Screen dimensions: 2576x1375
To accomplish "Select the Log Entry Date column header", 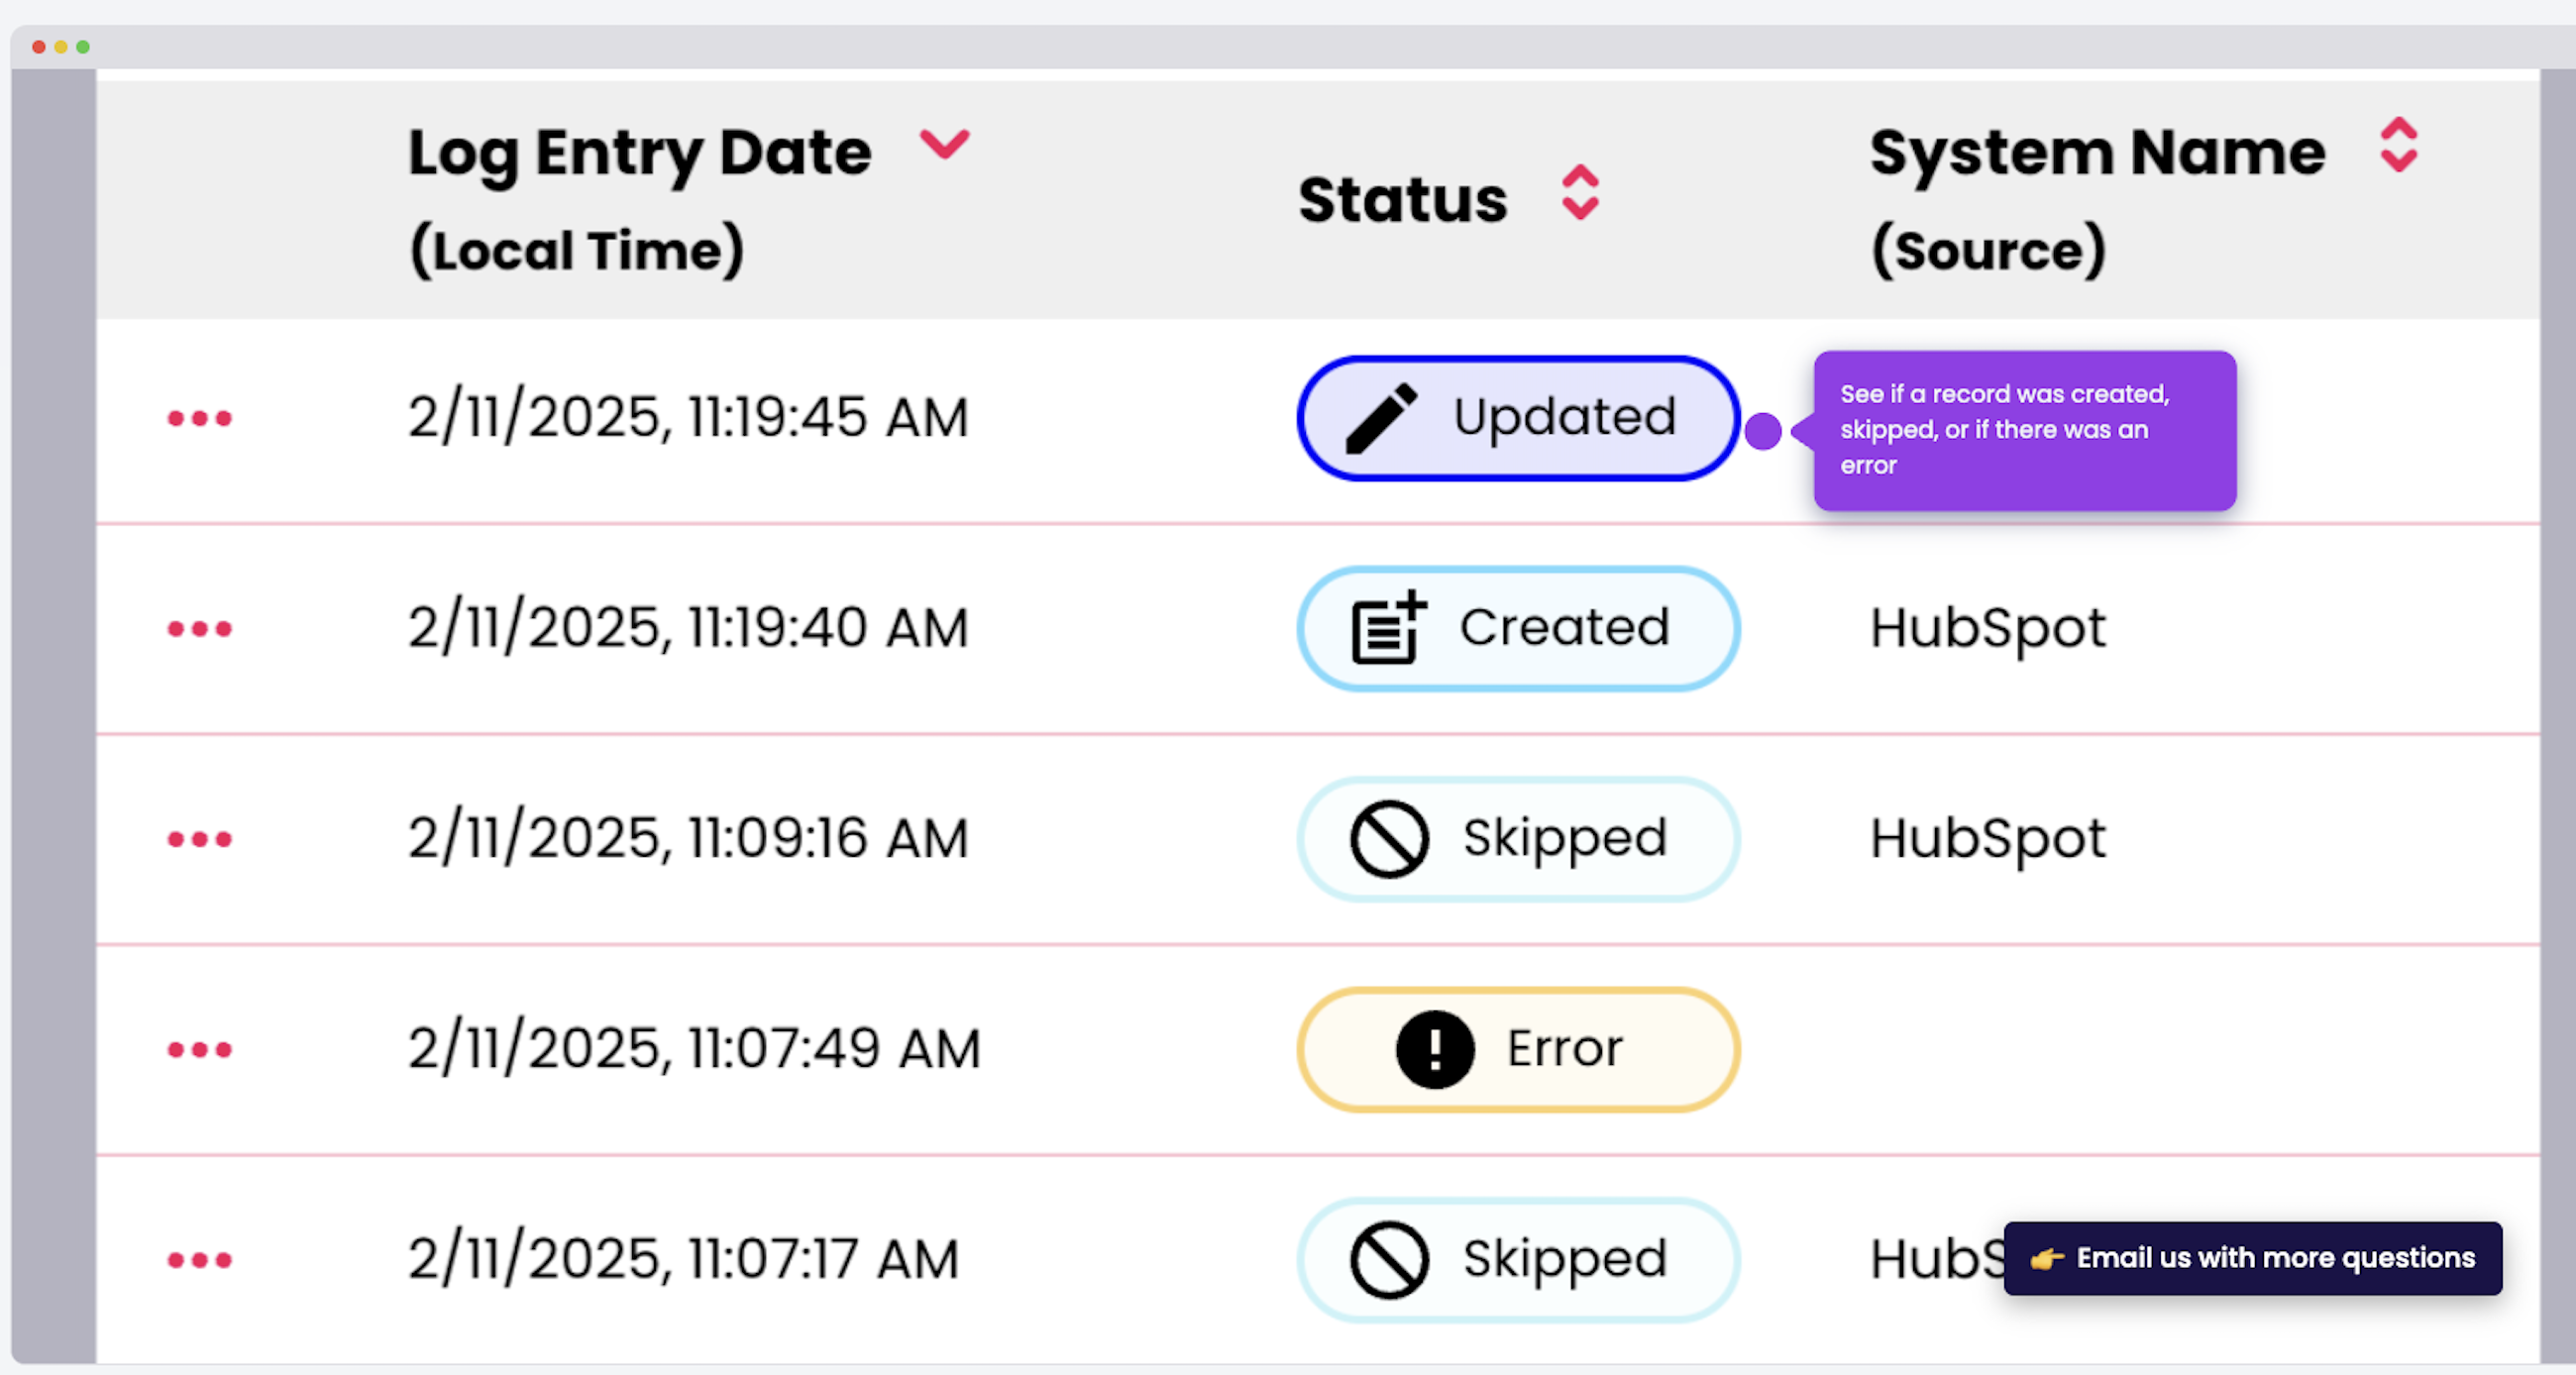I will (638, 150).
